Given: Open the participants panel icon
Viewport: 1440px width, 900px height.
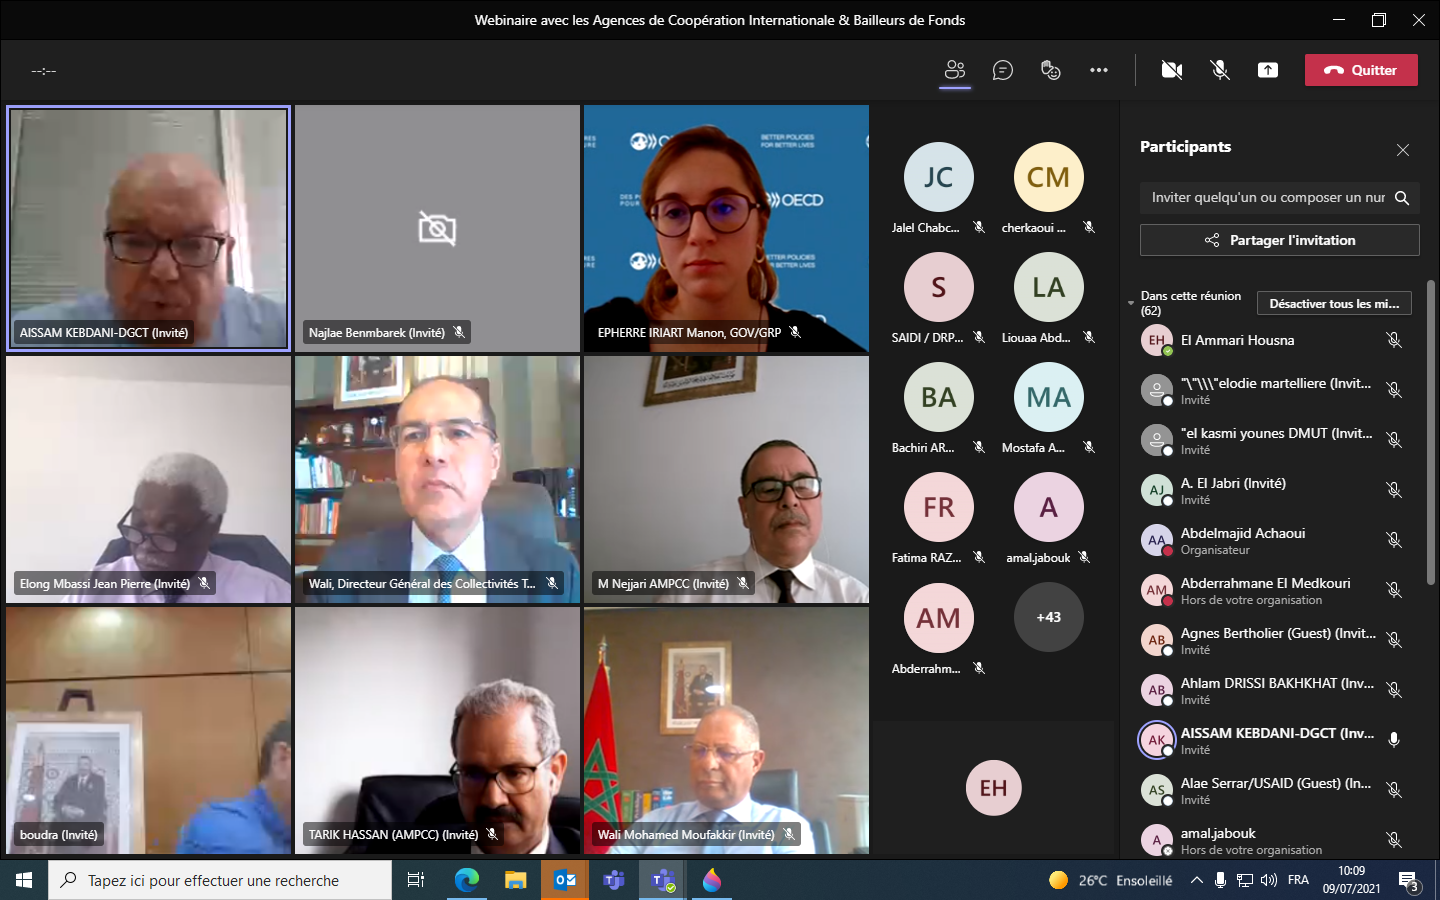Looking at the screenshot, I should [955, 70].
